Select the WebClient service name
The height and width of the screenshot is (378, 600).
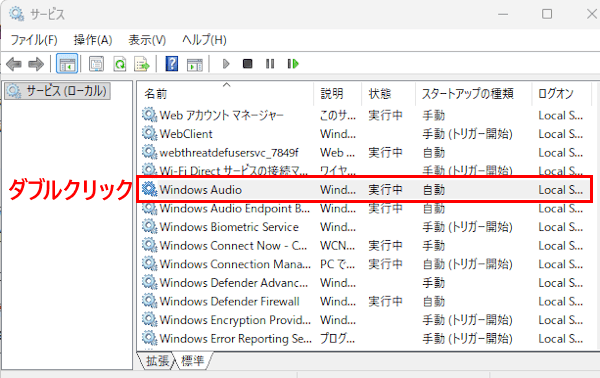click(x=186, y=134)
